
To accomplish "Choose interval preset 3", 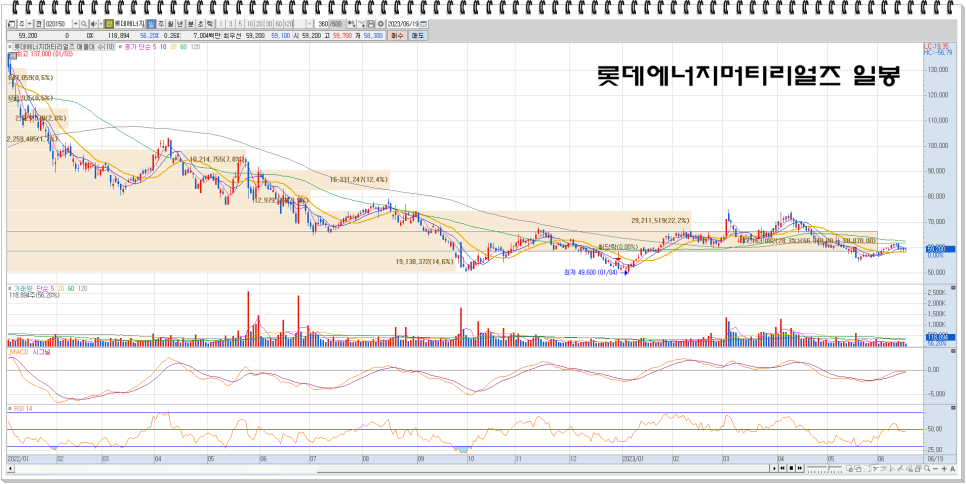I will (230, 23).
